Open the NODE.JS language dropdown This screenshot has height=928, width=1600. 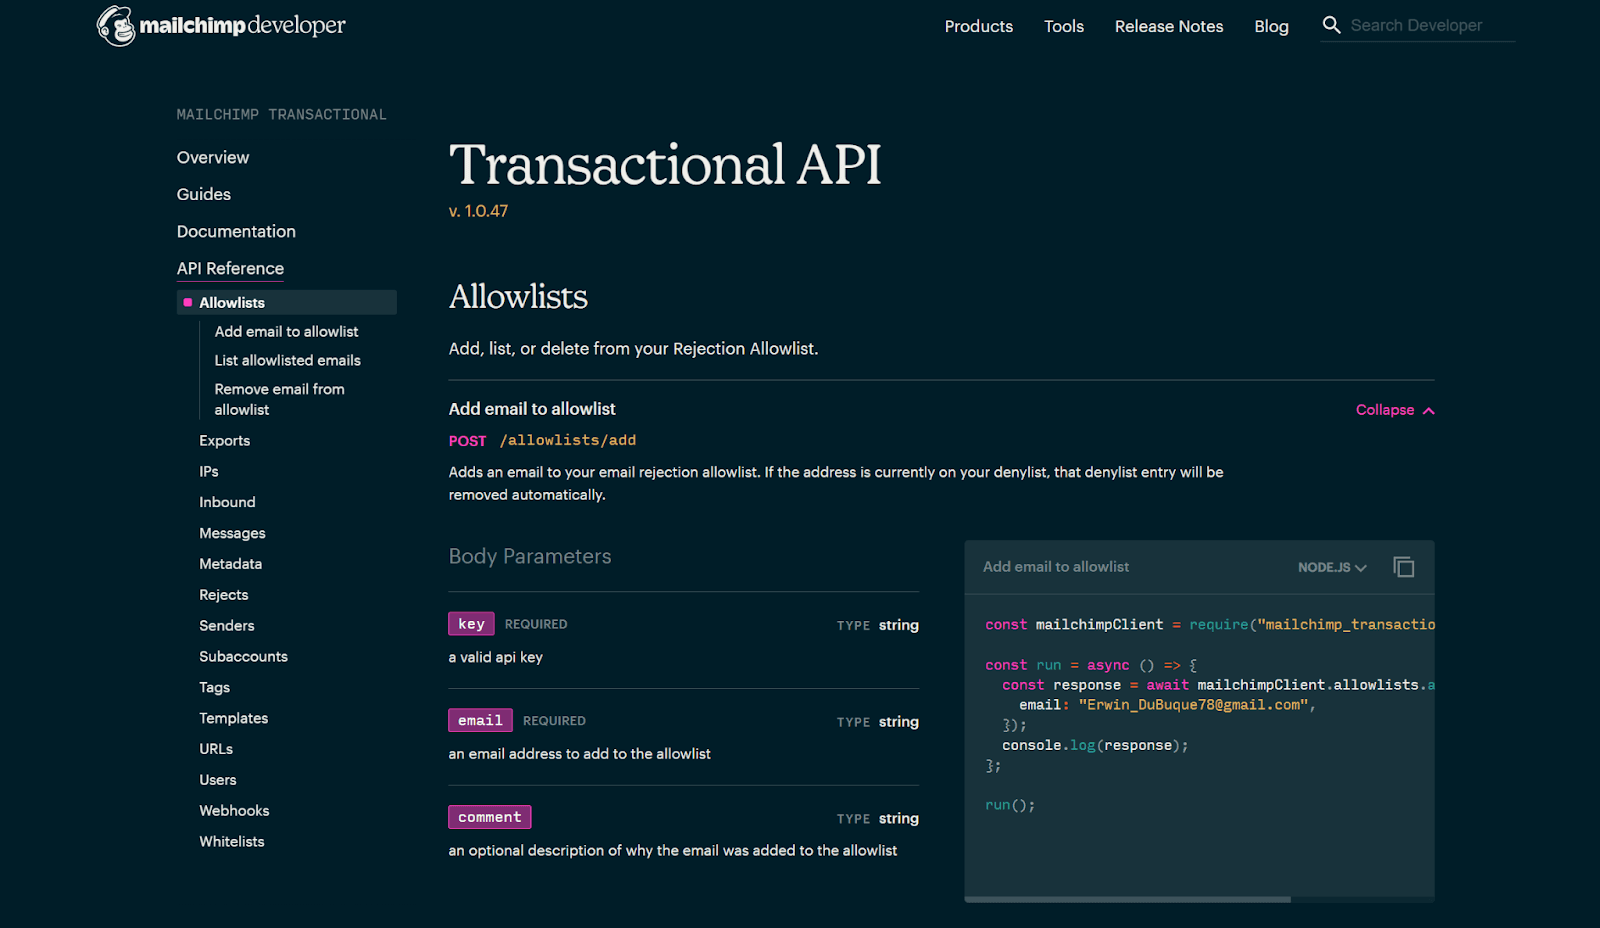point(1331,567)
